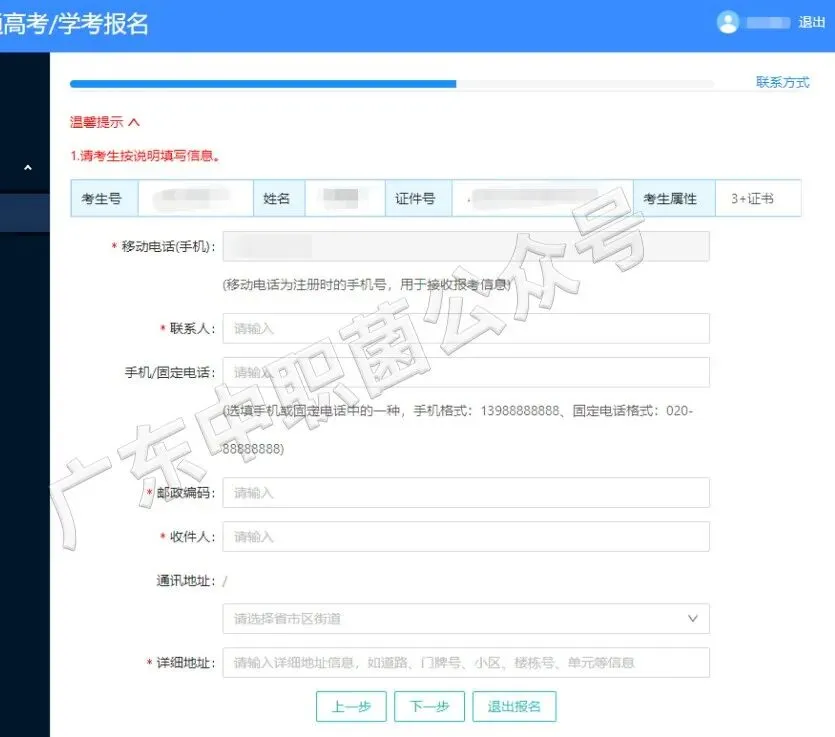Click the 退出报名 button

(x=514, y=707)
